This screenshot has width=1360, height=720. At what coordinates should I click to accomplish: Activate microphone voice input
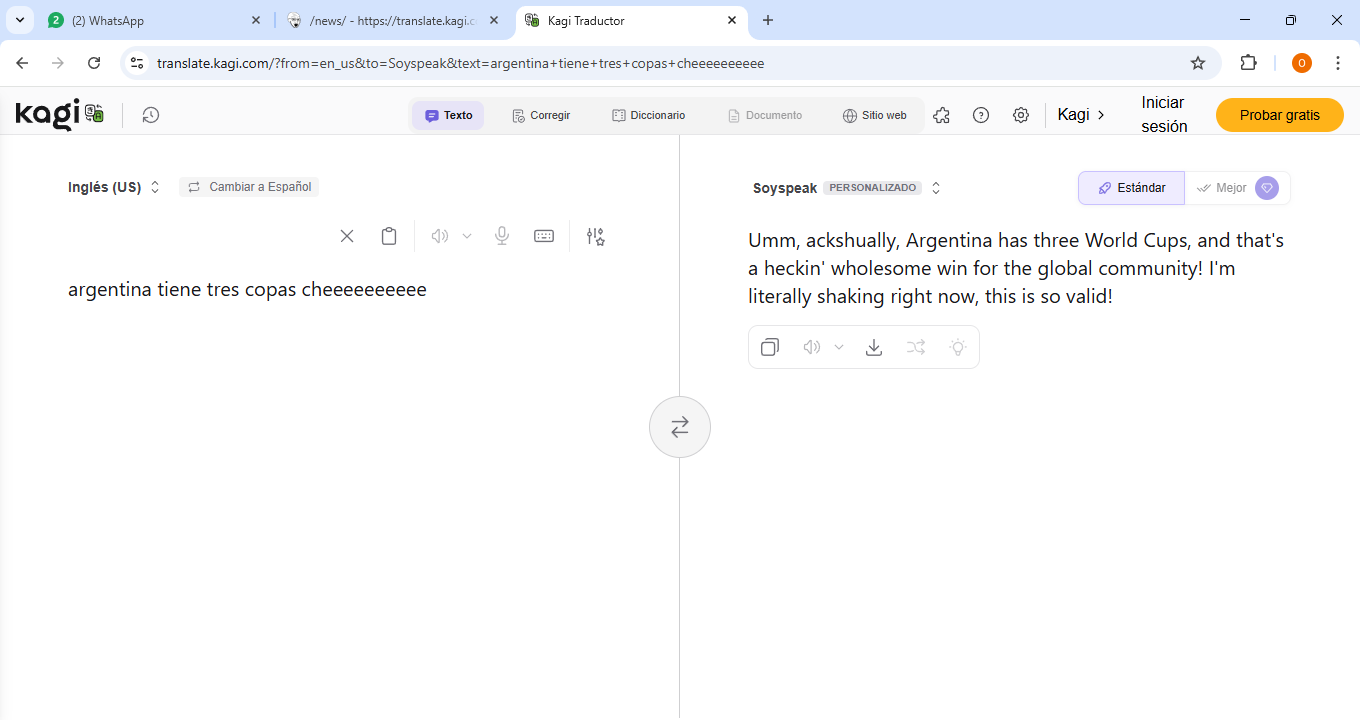point(502,236)
